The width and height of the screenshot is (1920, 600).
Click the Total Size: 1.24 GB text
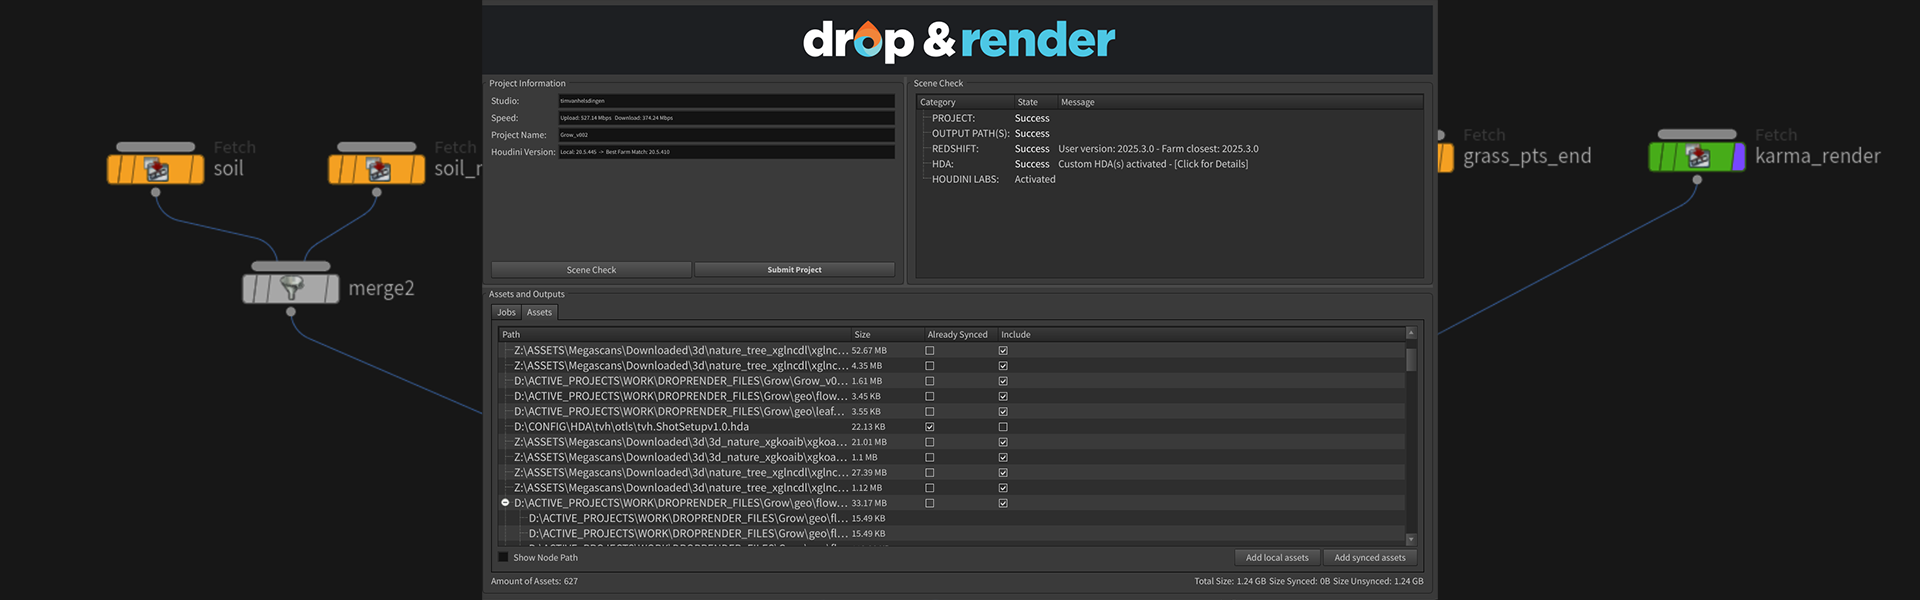click(x=1230, y=581)
